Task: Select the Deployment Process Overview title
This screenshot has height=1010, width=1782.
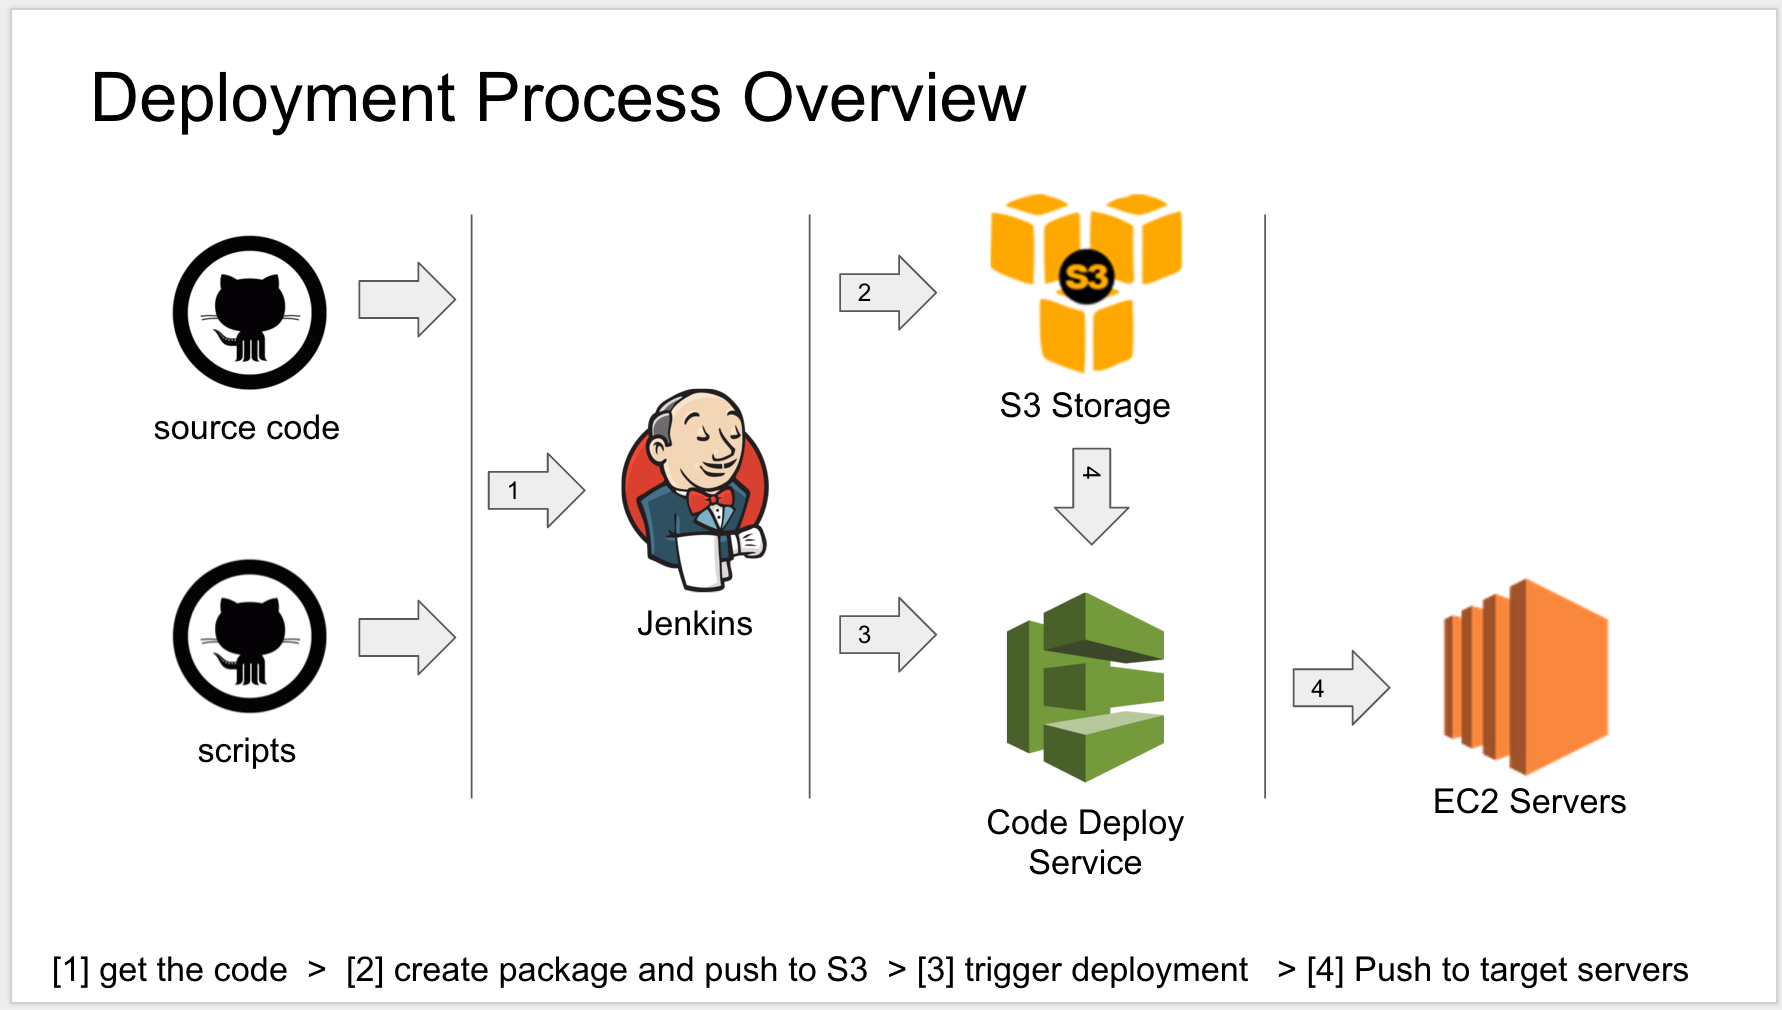Action: click(x=558, y=98)
